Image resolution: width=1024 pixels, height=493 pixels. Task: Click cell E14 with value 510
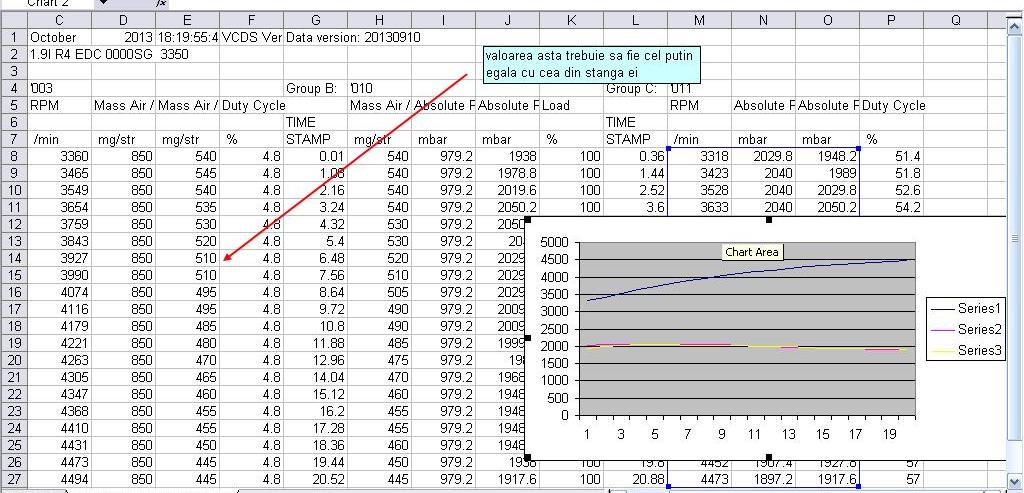click(187, 258)
